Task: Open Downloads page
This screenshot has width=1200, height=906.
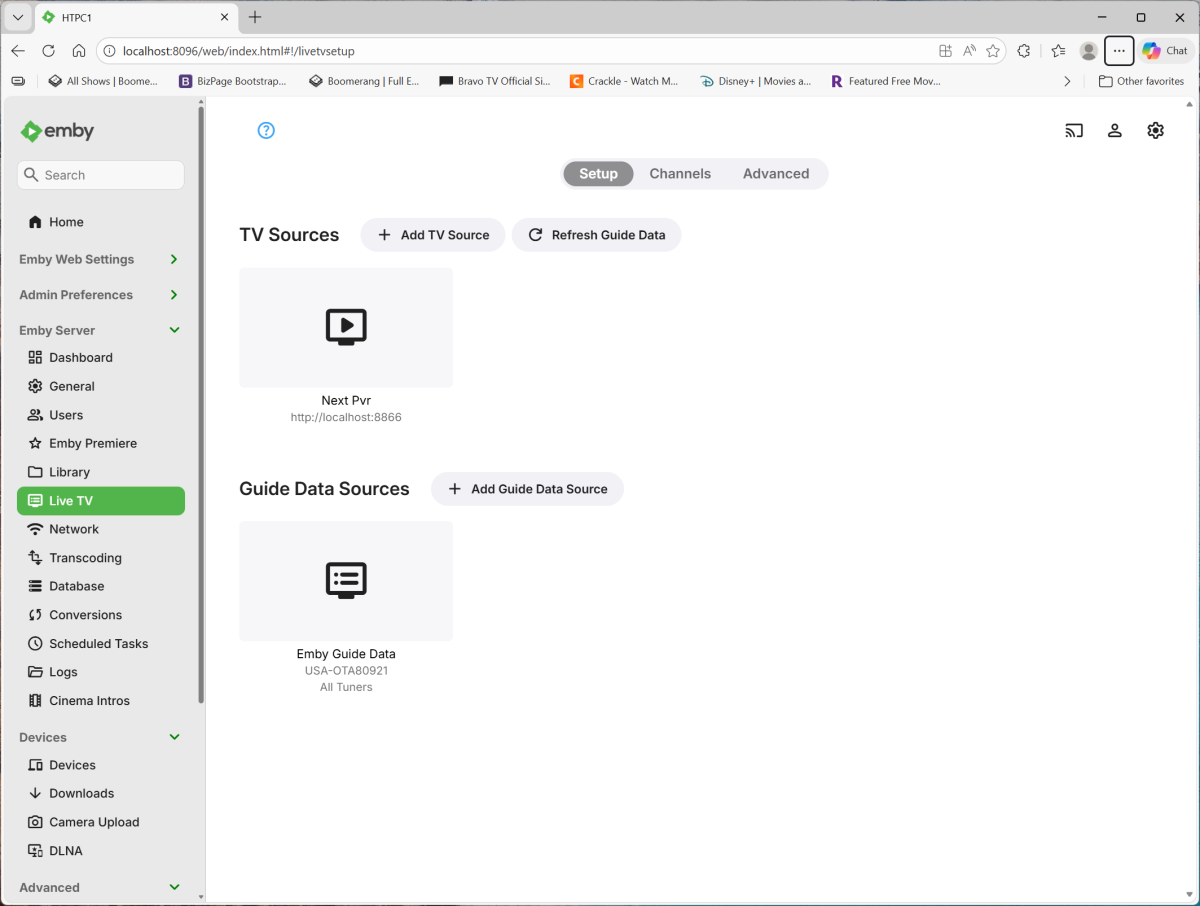Action: pyautogui.click(x=101, y=793)
